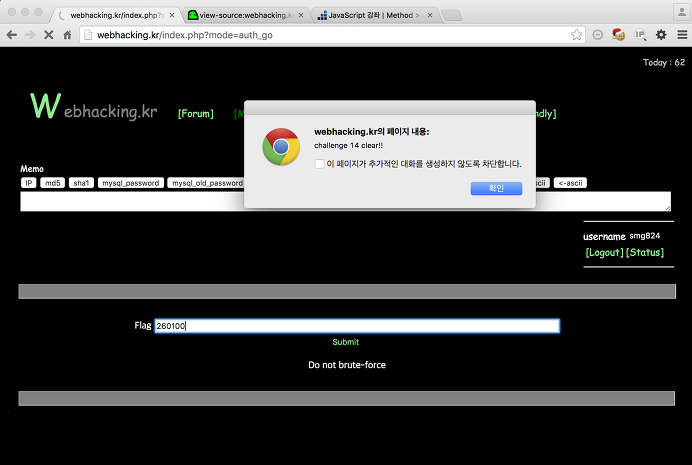Image resolution: width=692 pixels, height=465 pixels.
Task: Click the 'Today : 62' counter text
Action: tap(664, 63)
